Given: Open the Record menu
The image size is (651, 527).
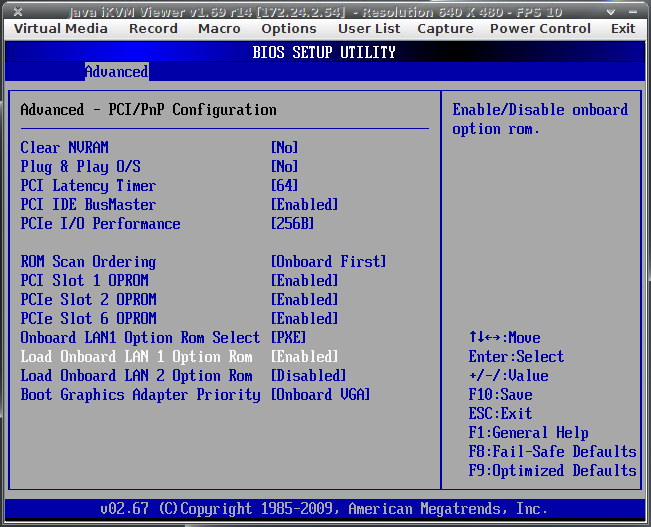Looking at the screenshot, I should click(x=153, y=29).
